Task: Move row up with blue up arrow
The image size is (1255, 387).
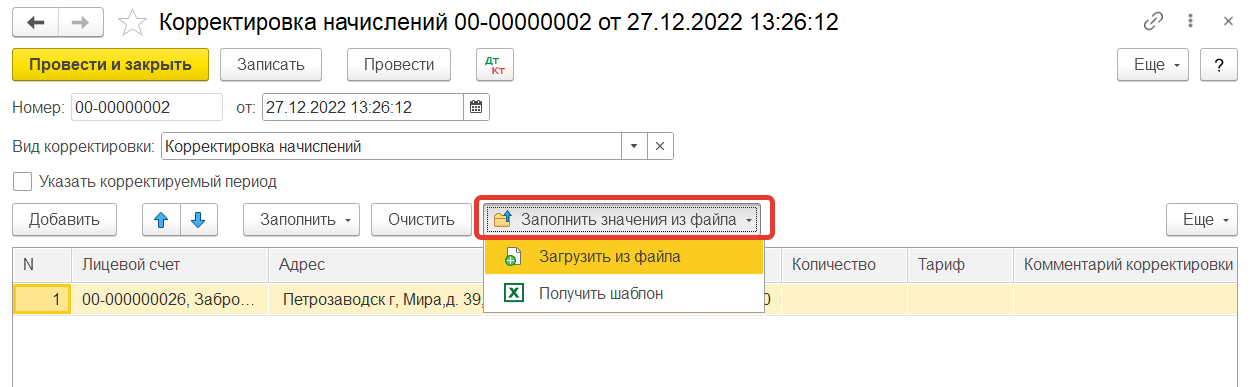Action: (161, 219)
